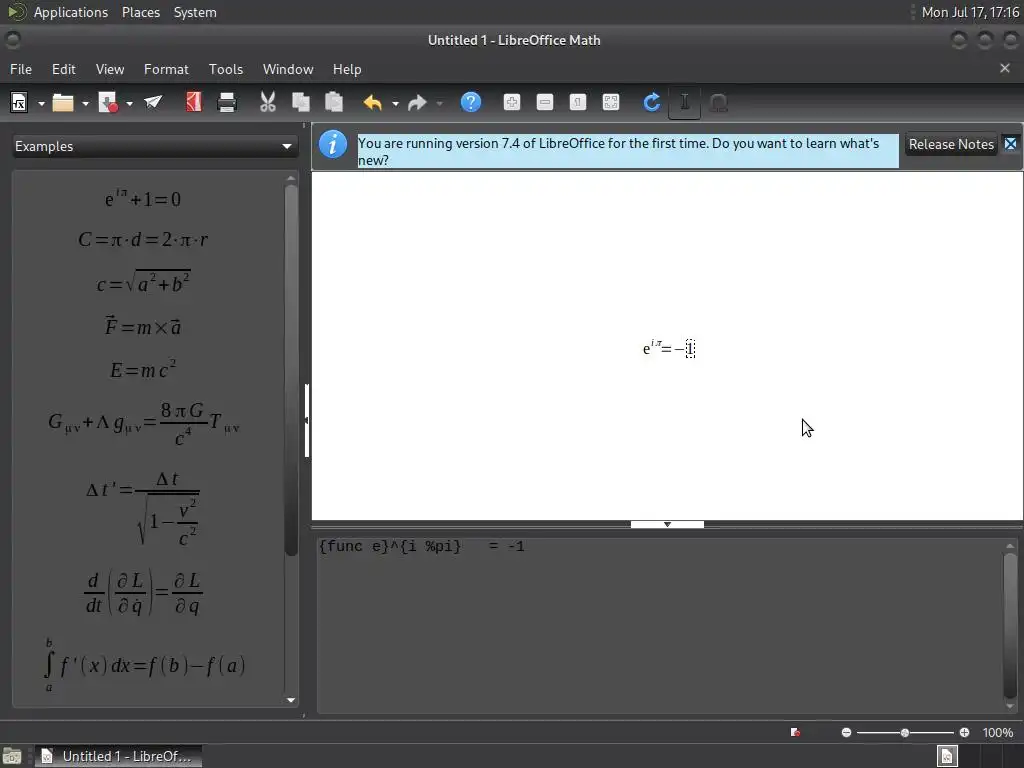Click the Save document icon
This screenshot has height=768, width=1024.
pos(108,103)
